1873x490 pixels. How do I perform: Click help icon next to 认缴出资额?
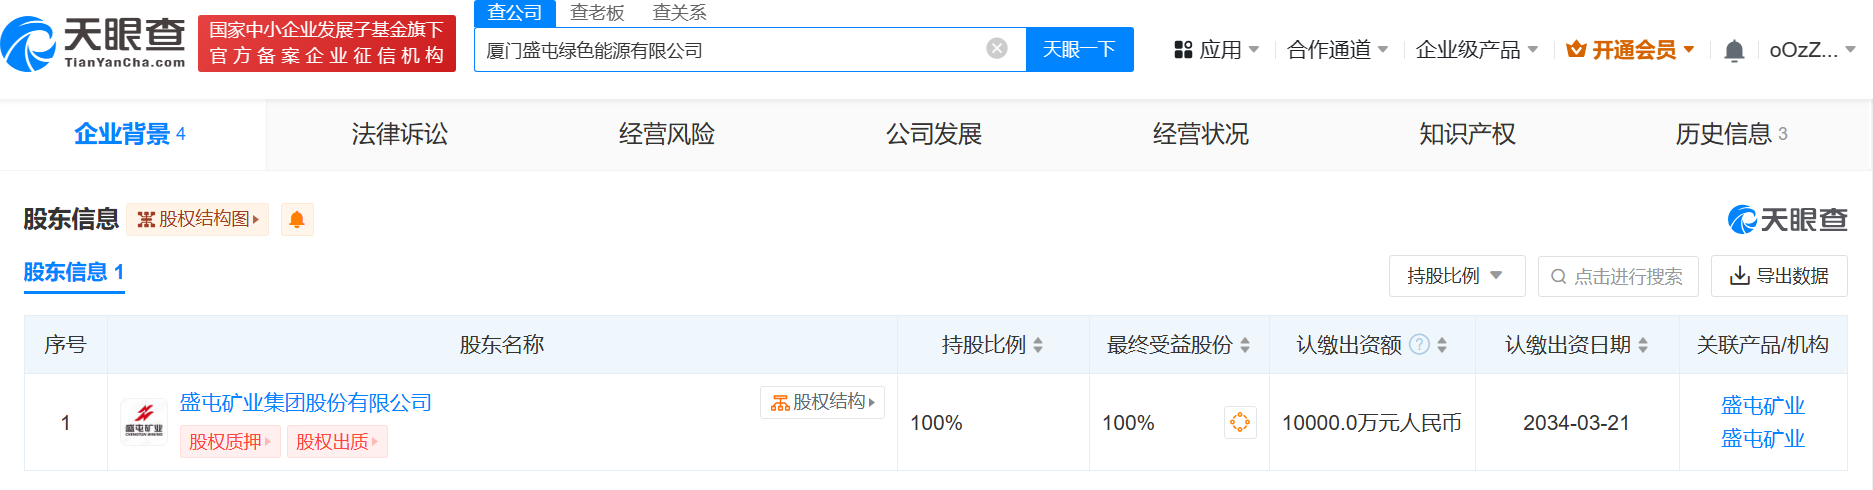click(x=1419, y=345)
